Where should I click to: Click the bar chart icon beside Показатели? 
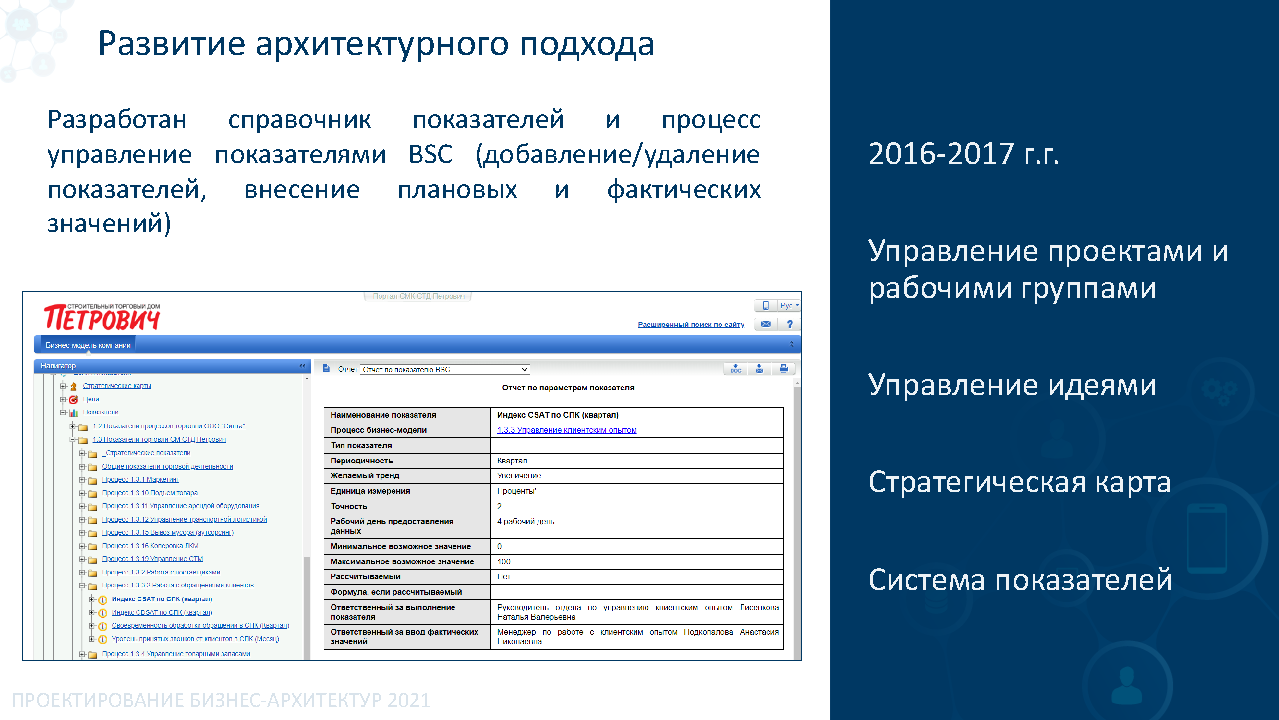(x=74, y=412)
